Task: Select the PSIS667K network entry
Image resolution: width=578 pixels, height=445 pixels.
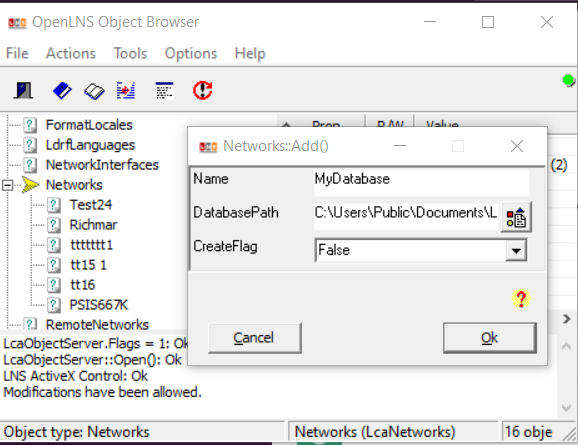Action: click(98, 305)
